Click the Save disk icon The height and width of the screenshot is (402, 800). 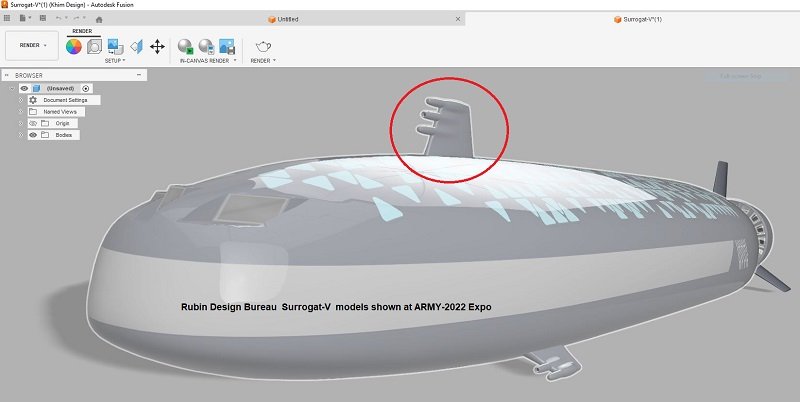point(43,18)
